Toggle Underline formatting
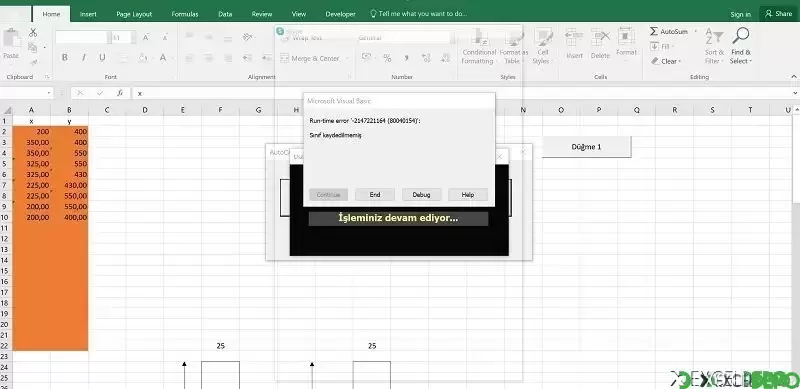 (102, 58)
